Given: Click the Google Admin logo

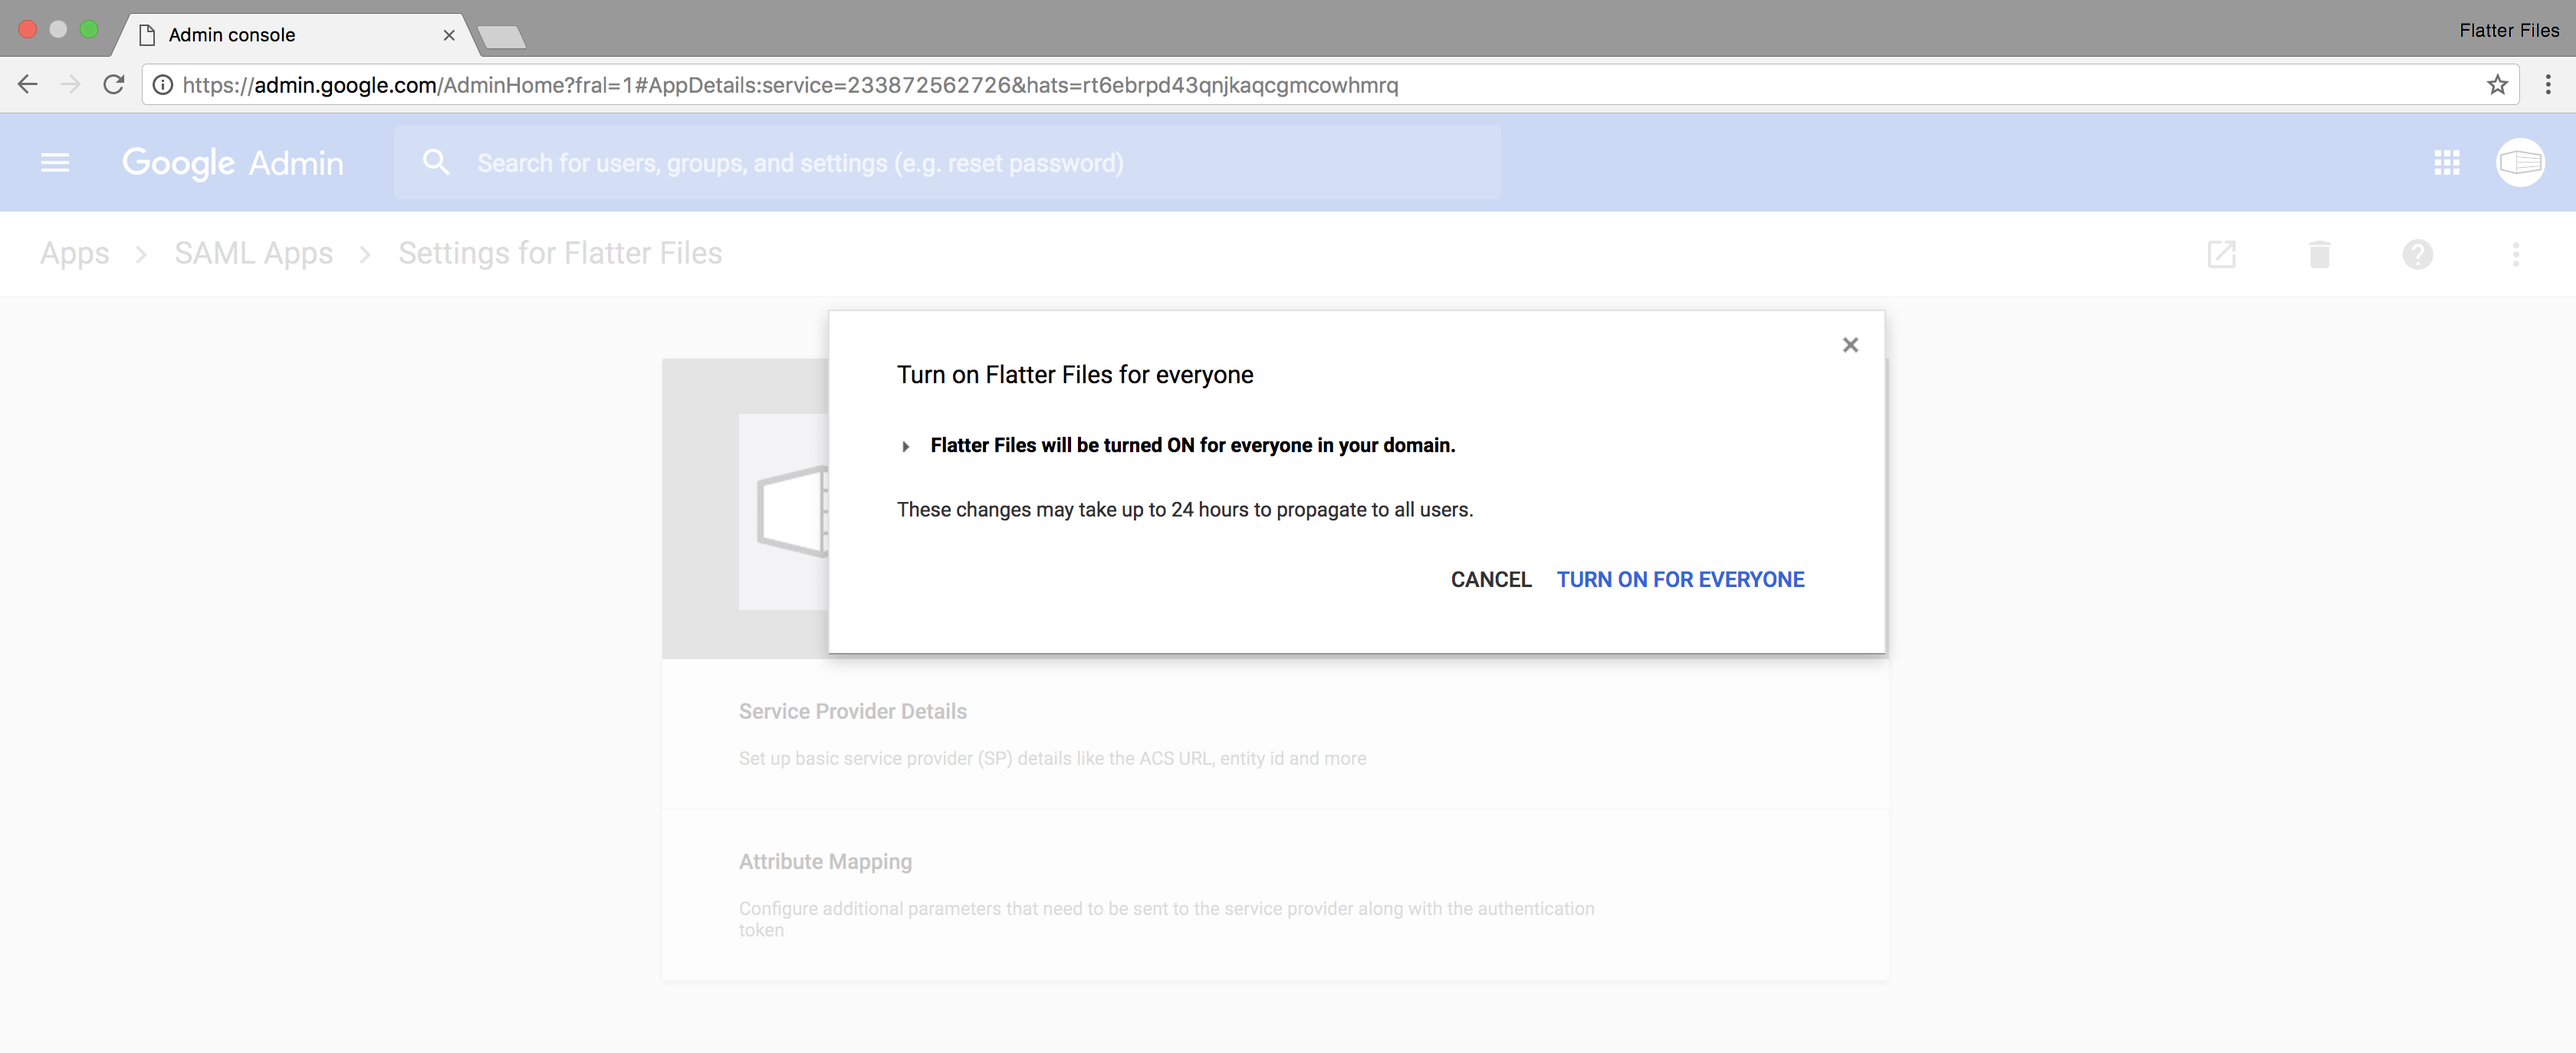Looking at the screenshot, I should [x=232, y=162].
